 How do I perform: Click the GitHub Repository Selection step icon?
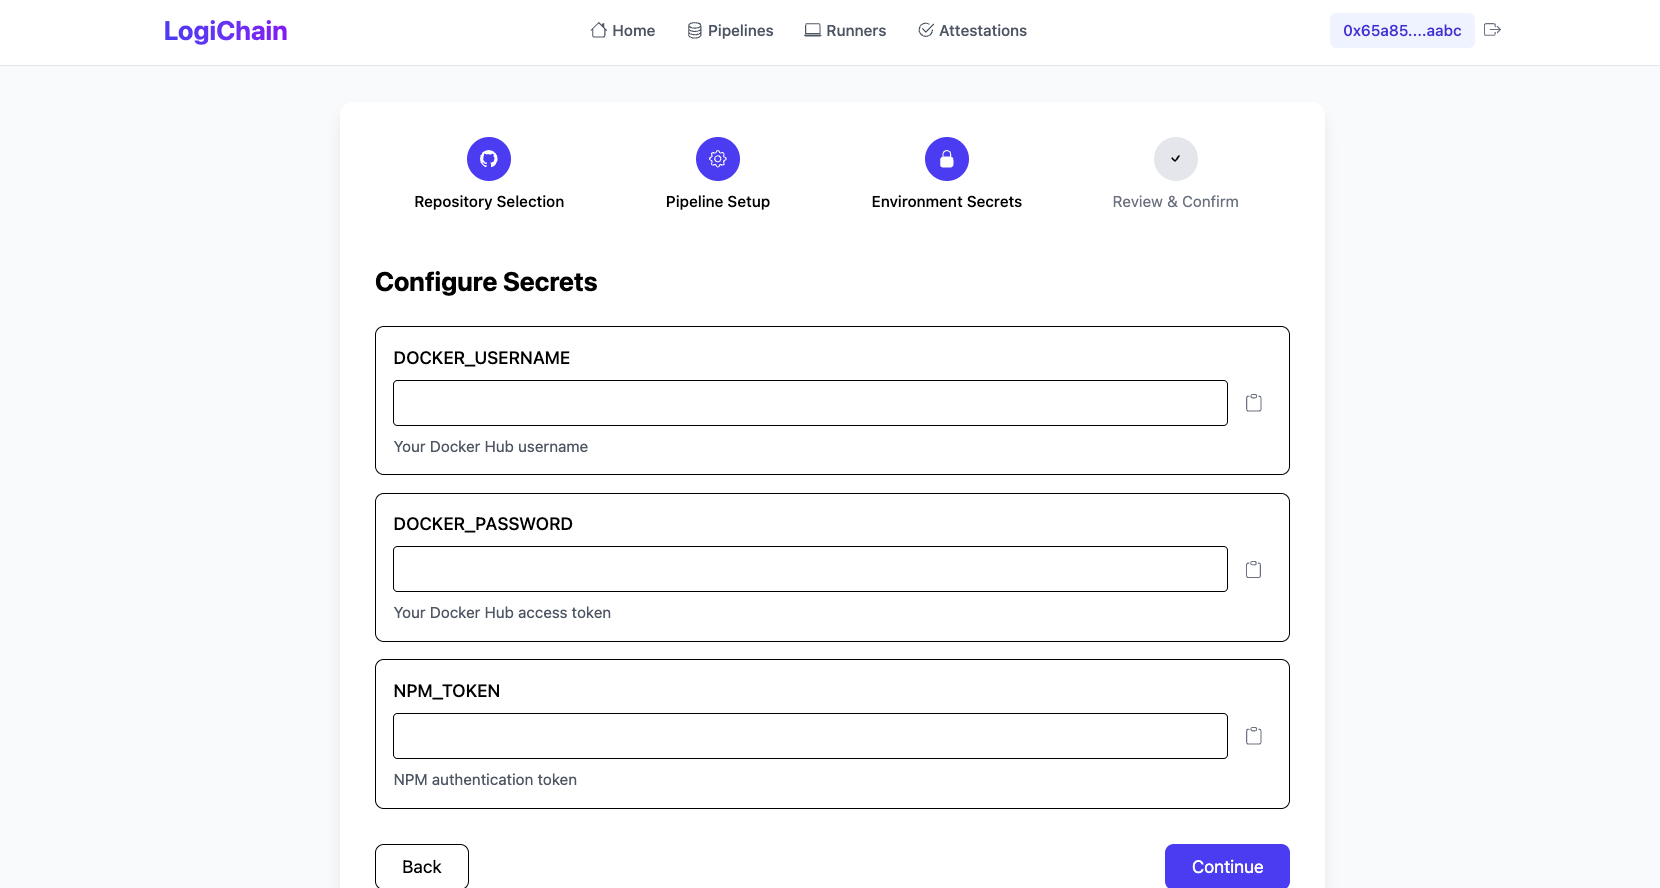[489, 159]
